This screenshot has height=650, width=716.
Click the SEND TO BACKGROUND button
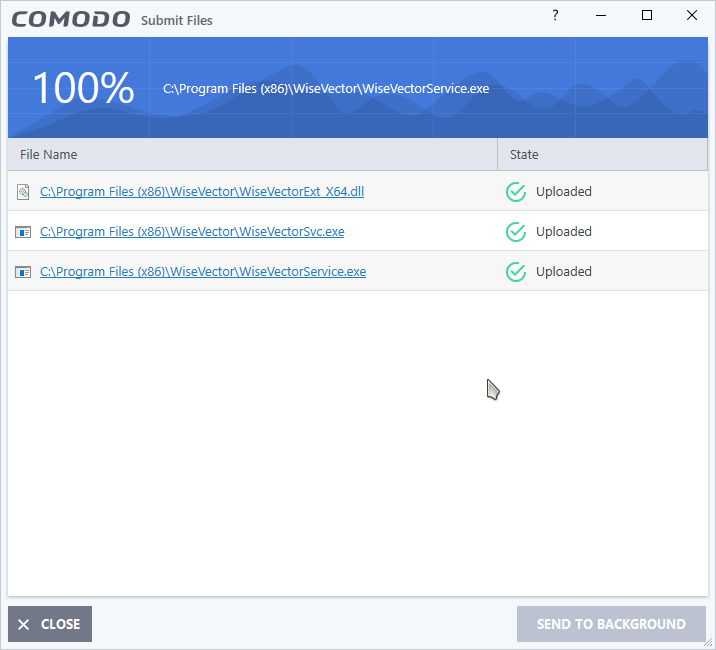pyautogui.click(x=611, y=624)
